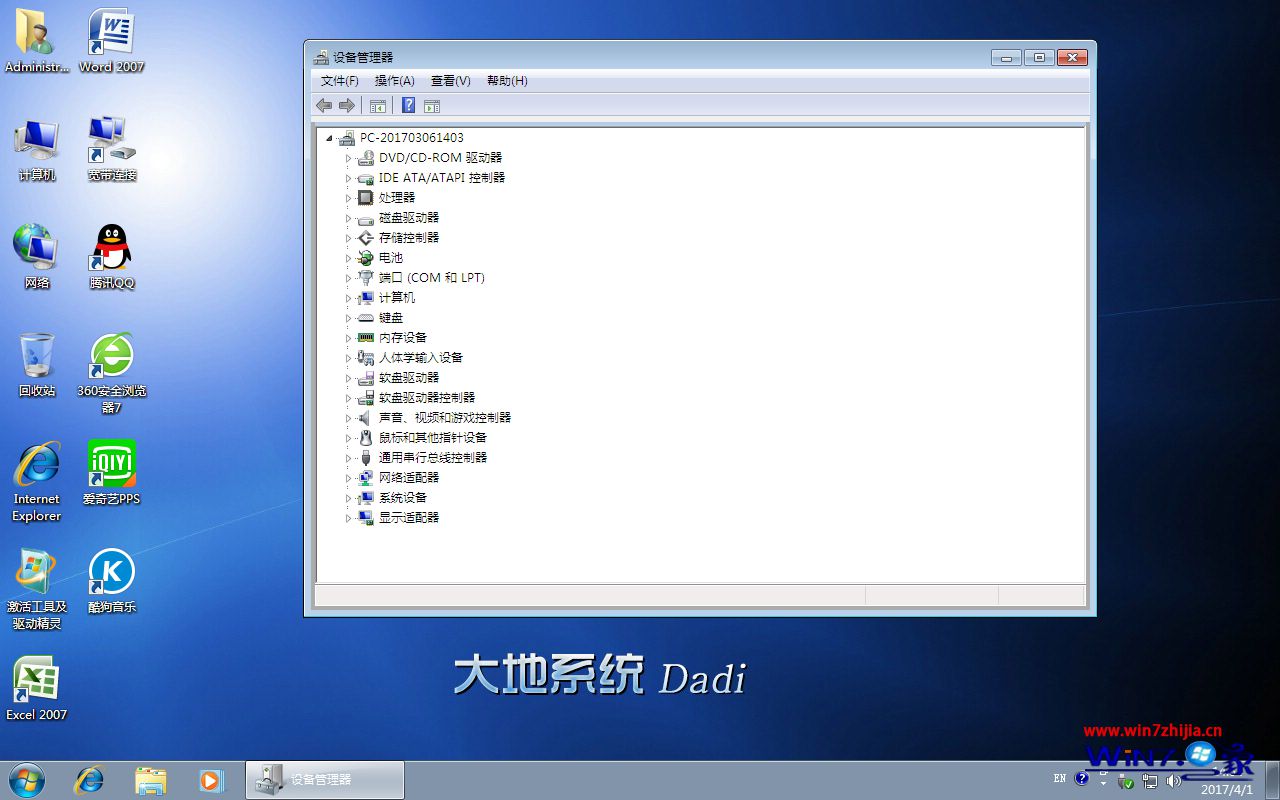Select the 人体学输入设备 icon
The width and height of the screenshot is (1280, 800).
pos(366,358)
